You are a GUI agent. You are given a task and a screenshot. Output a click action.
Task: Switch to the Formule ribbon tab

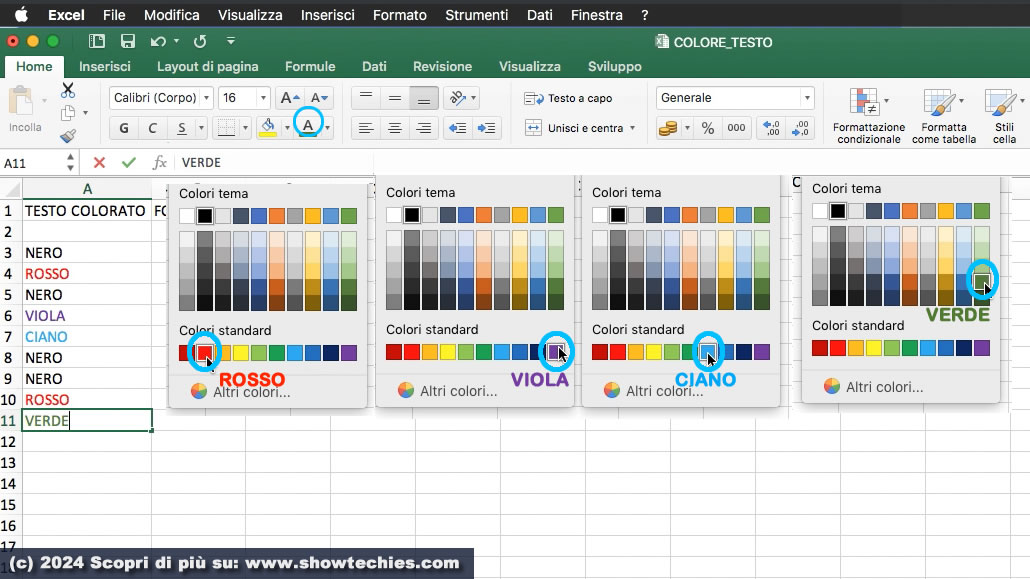click(310, 66)
